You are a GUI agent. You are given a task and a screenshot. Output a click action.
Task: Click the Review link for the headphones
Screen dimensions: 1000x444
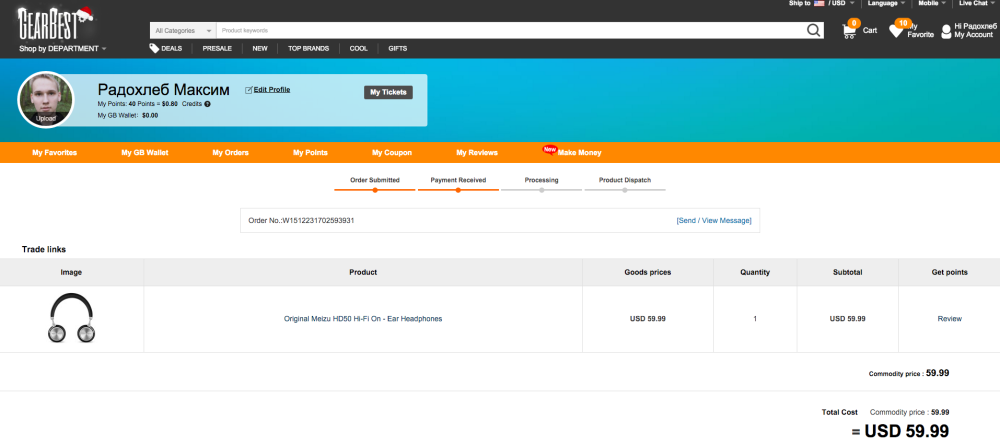pos(950,318)
